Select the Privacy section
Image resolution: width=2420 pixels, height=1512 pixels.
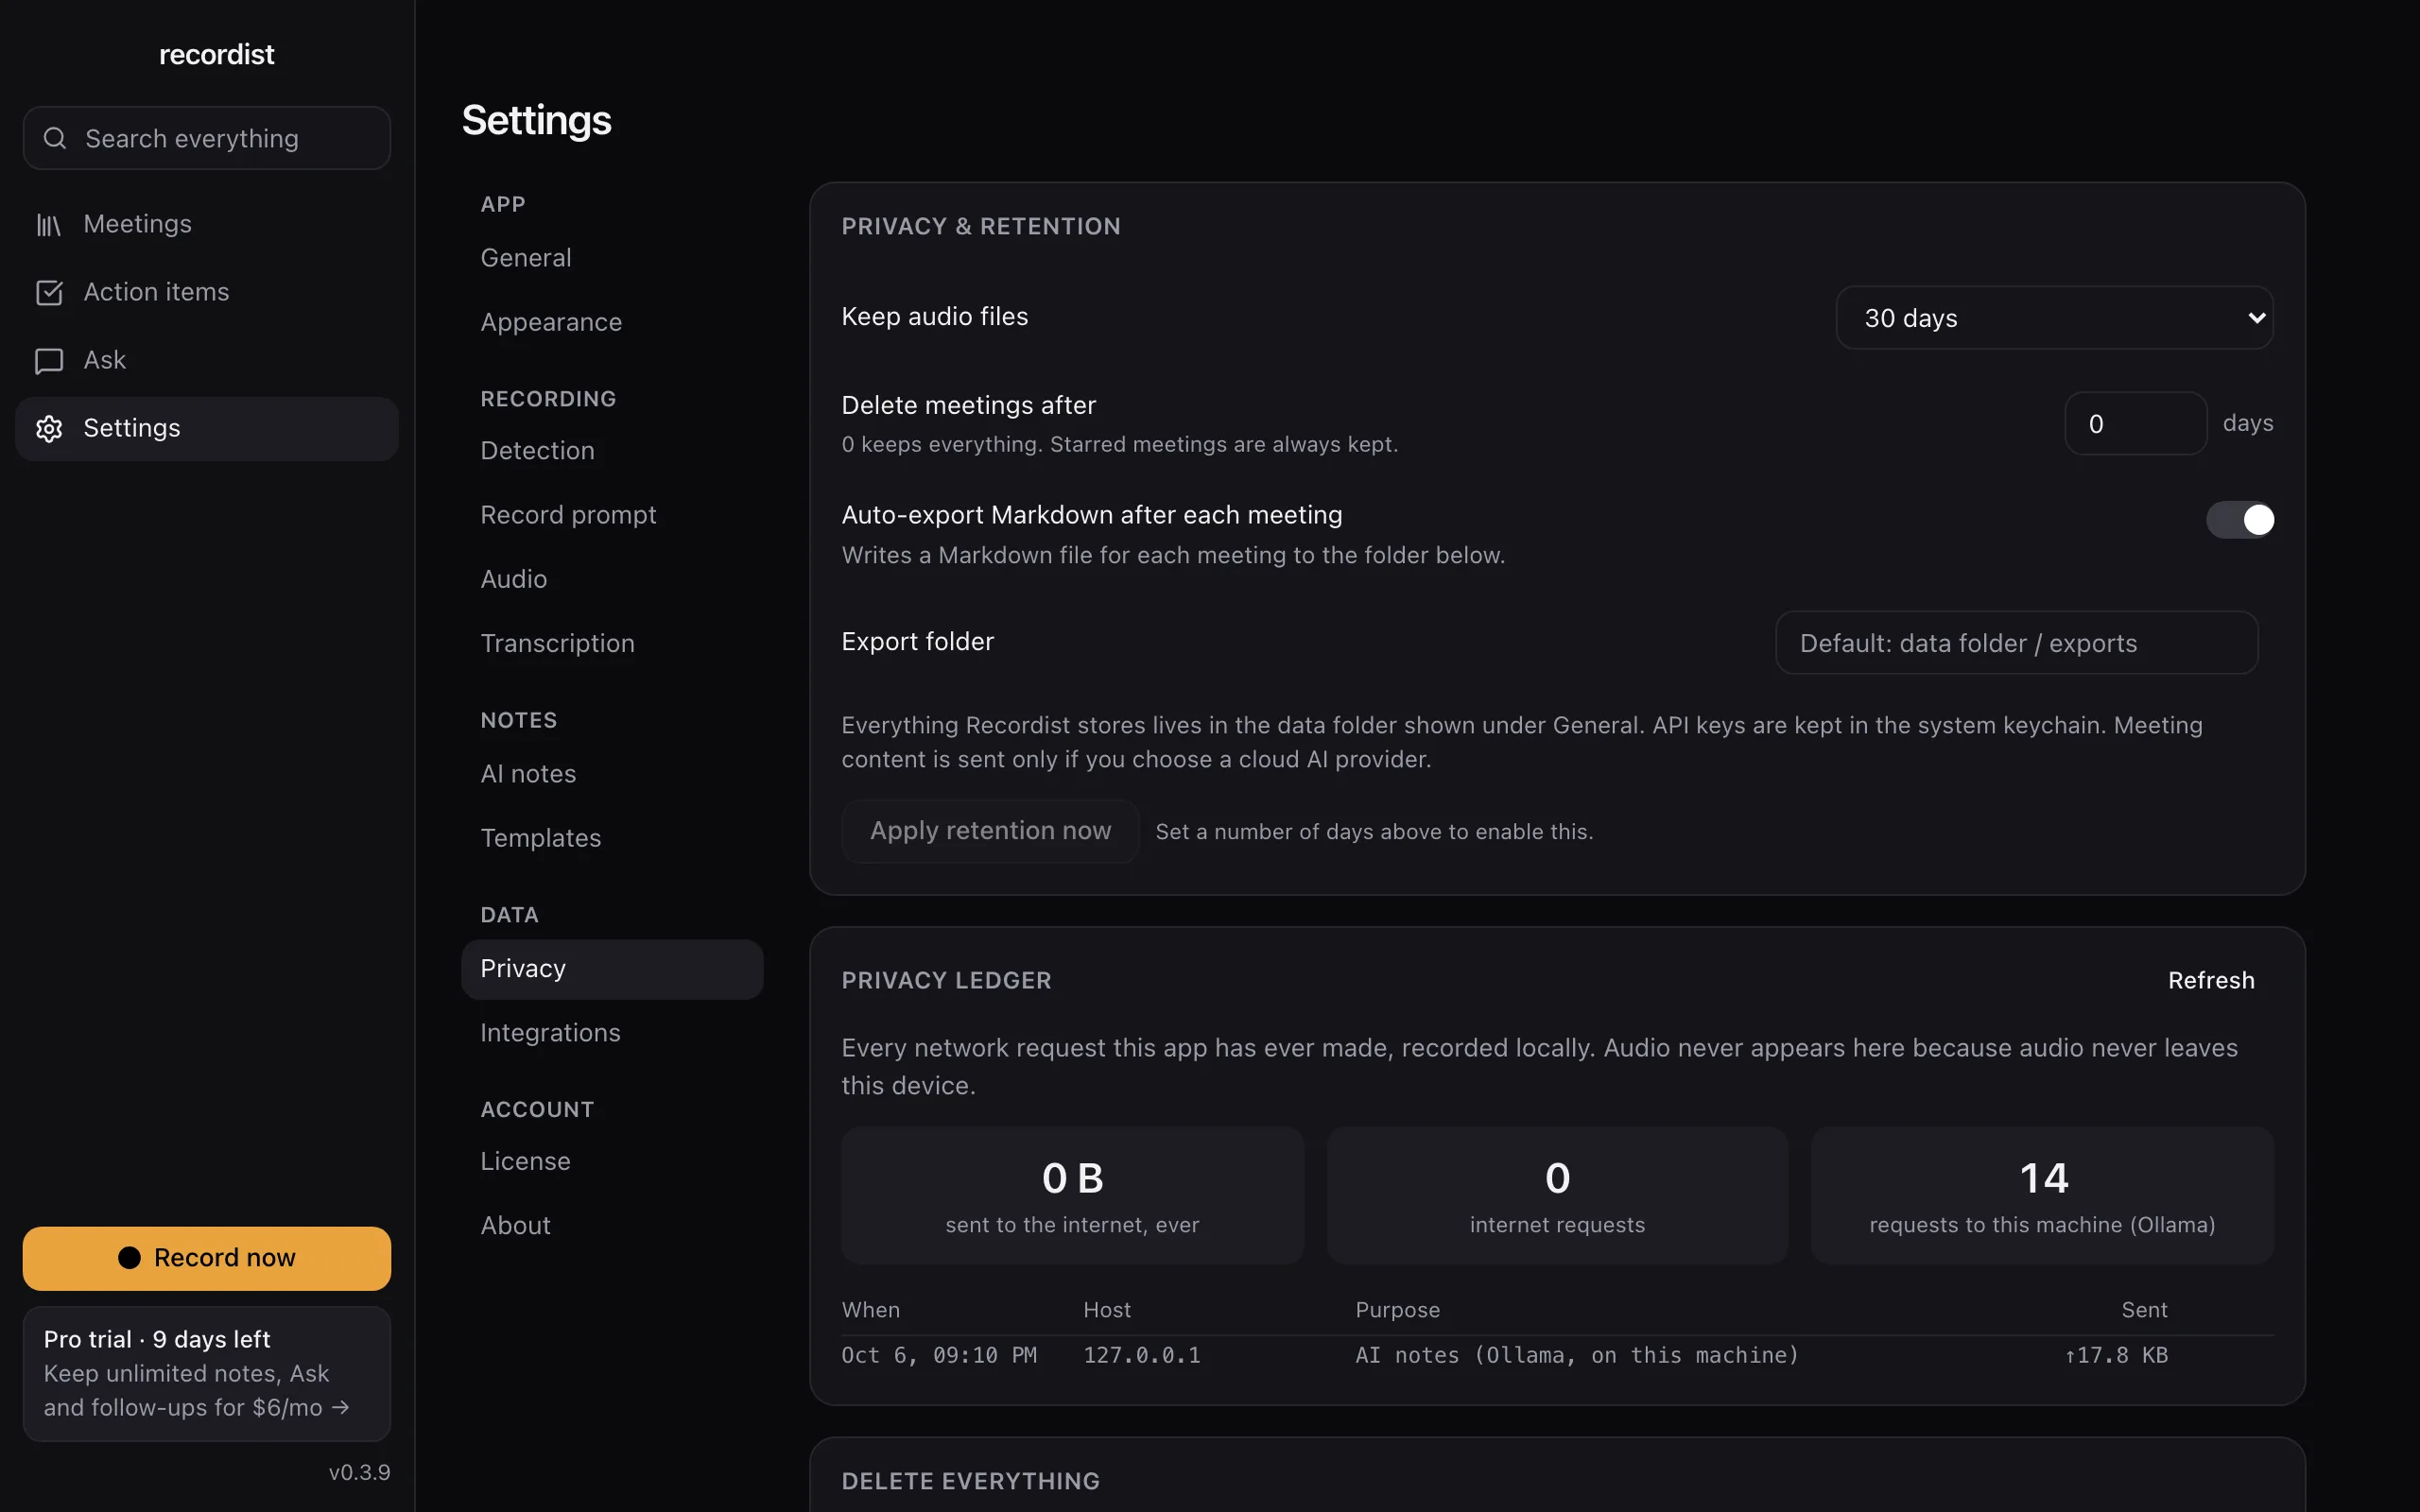click(x=612, y=969)
